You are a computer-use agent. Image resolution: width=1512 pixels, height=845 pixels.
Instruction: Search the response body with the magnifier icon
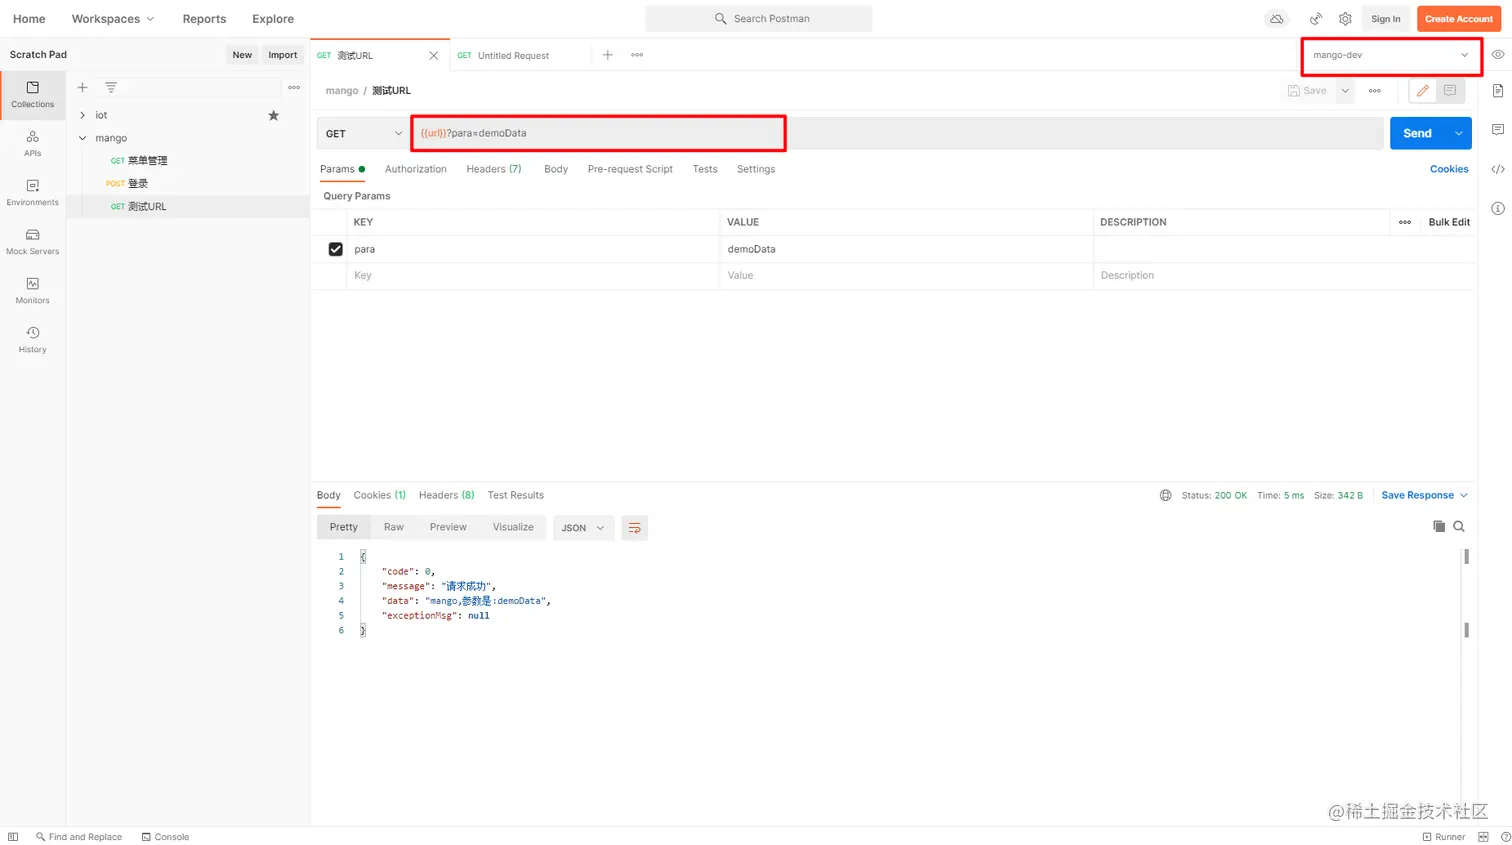[x=1459, y=526]
